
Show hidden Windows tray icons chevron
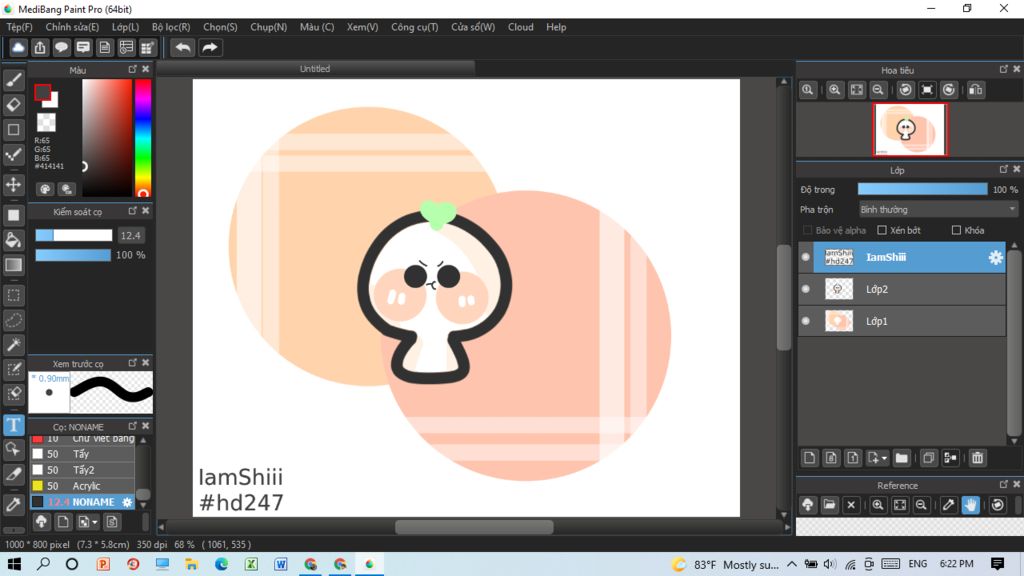792,564
